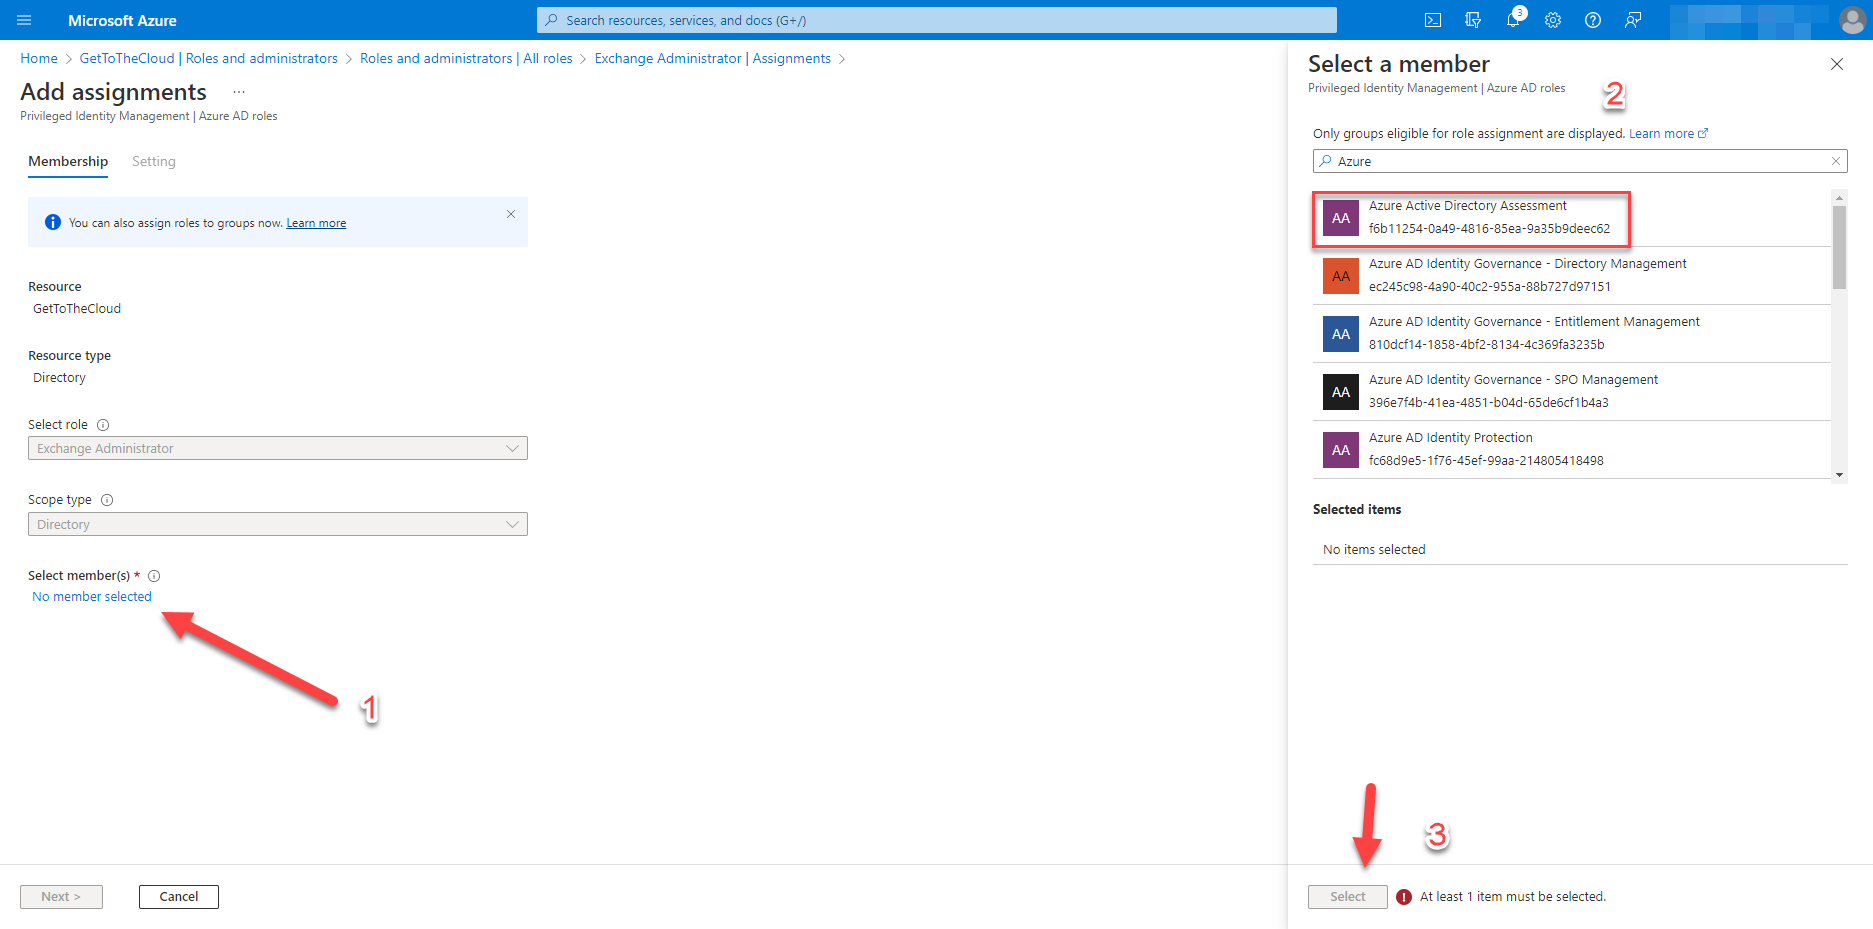Click the GetToTheCloud resource value
The image size is (1873, 929).
(77, 309)
